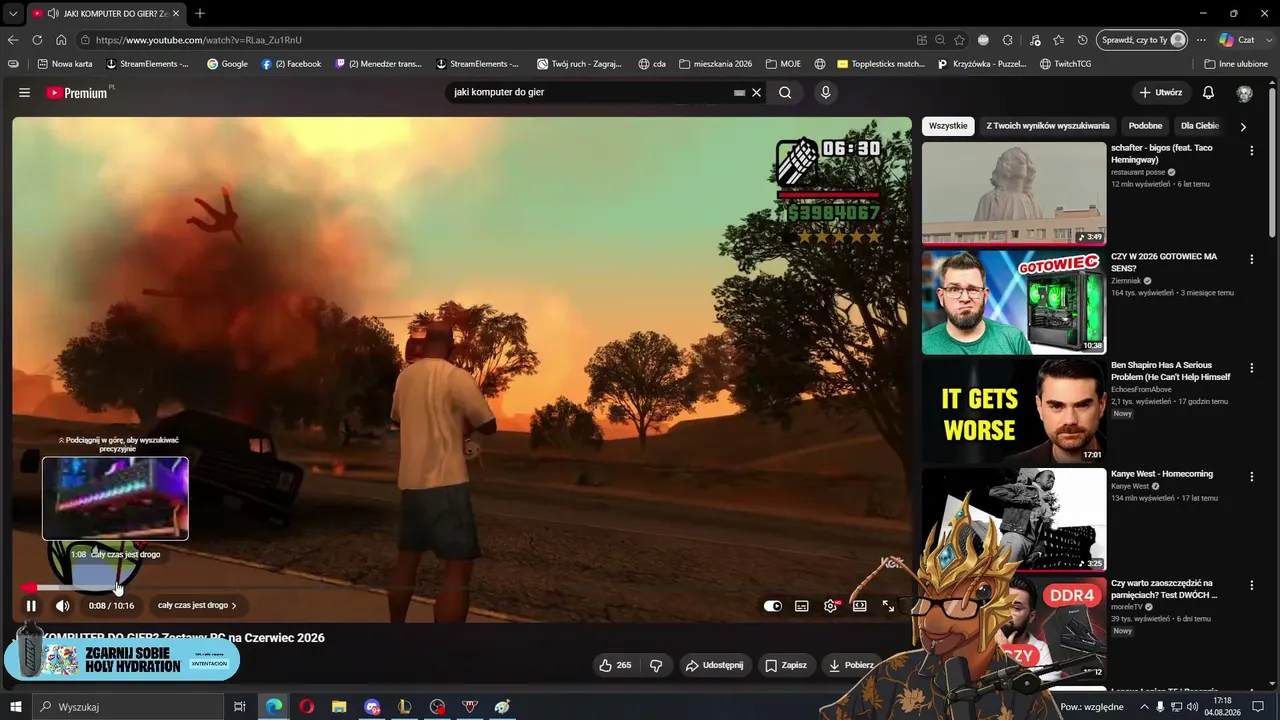This screenshot has height=720, width=1280.
Task: Click the Utwórz create button
Action: (1160, 93)
